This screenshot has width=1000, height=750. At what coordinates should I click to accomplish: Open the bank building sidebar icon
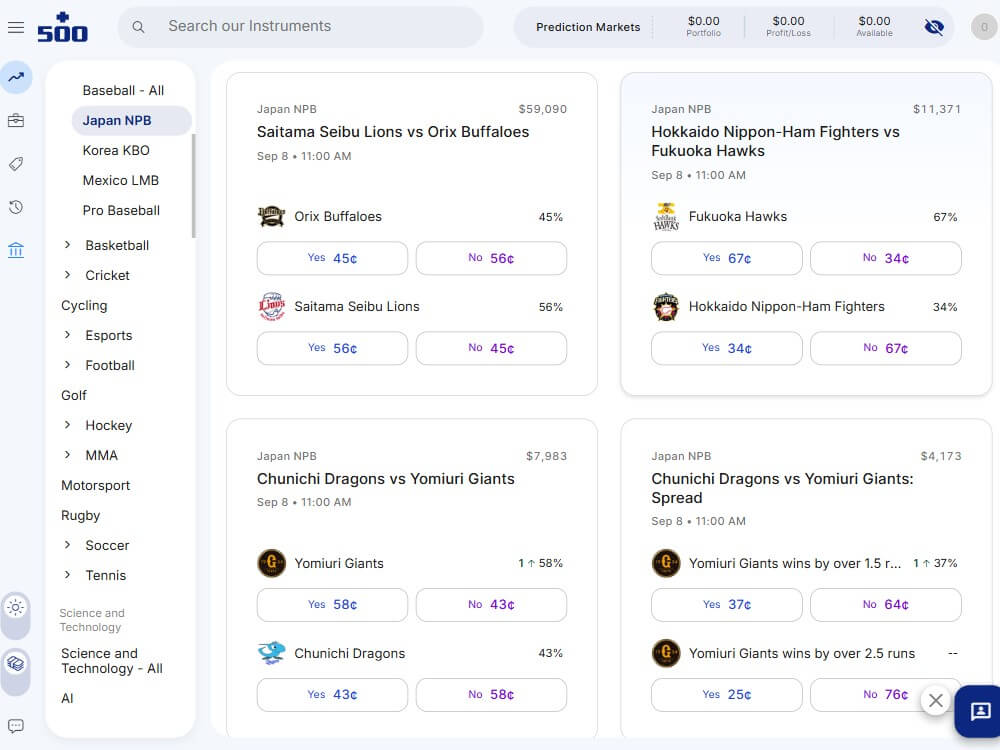click(x=16, y=250)
